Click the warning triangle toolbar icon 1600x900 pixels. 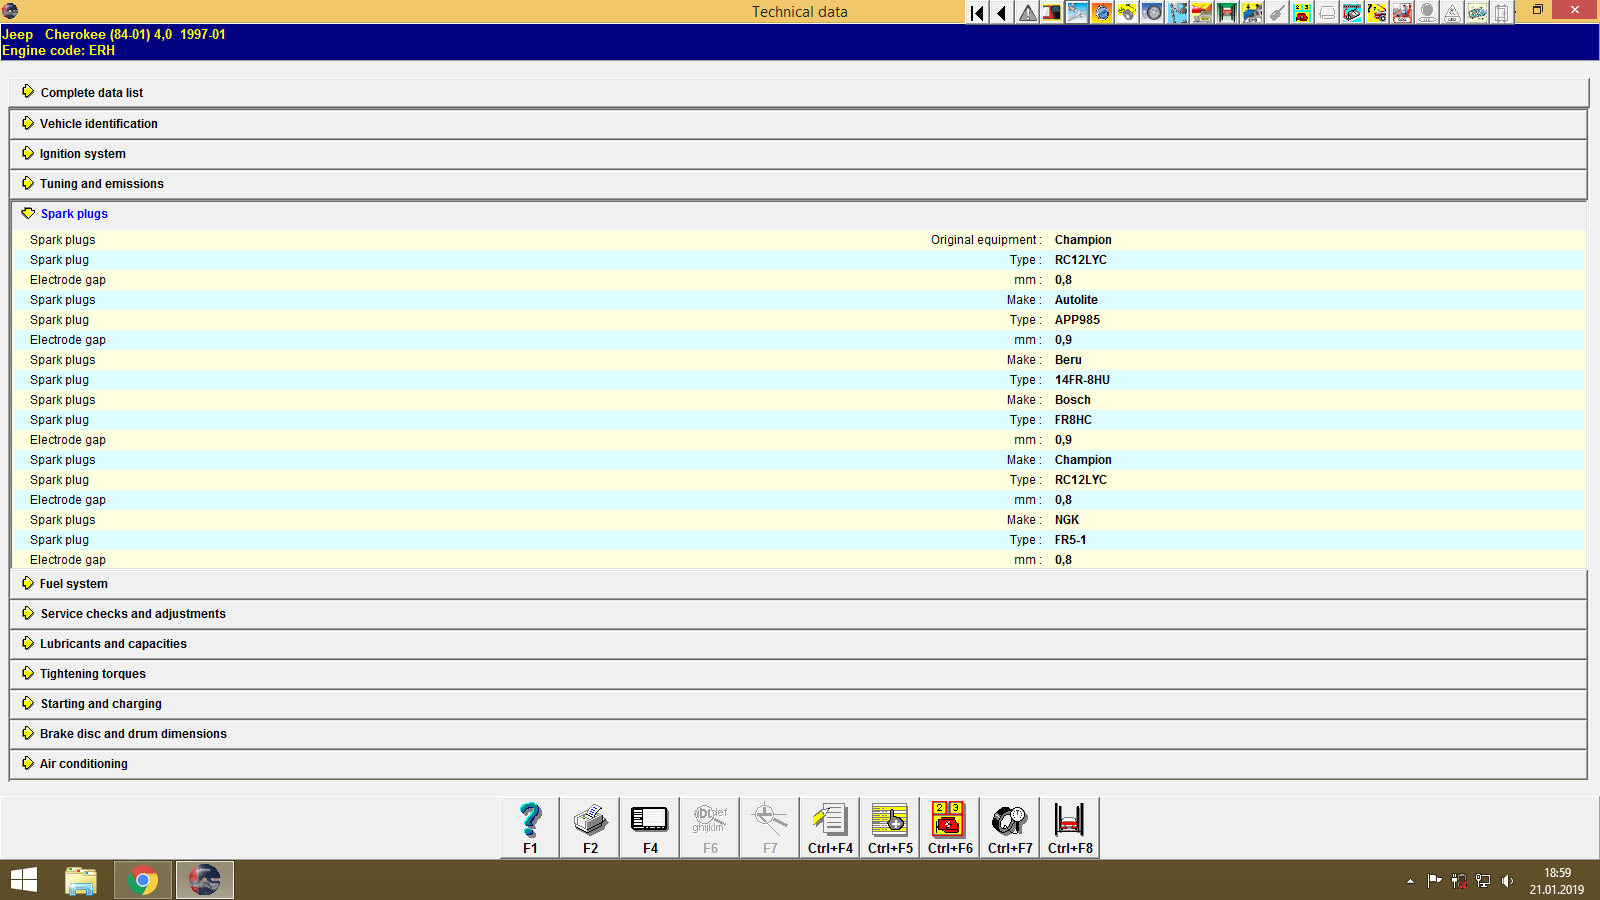tap(1026, 13)
